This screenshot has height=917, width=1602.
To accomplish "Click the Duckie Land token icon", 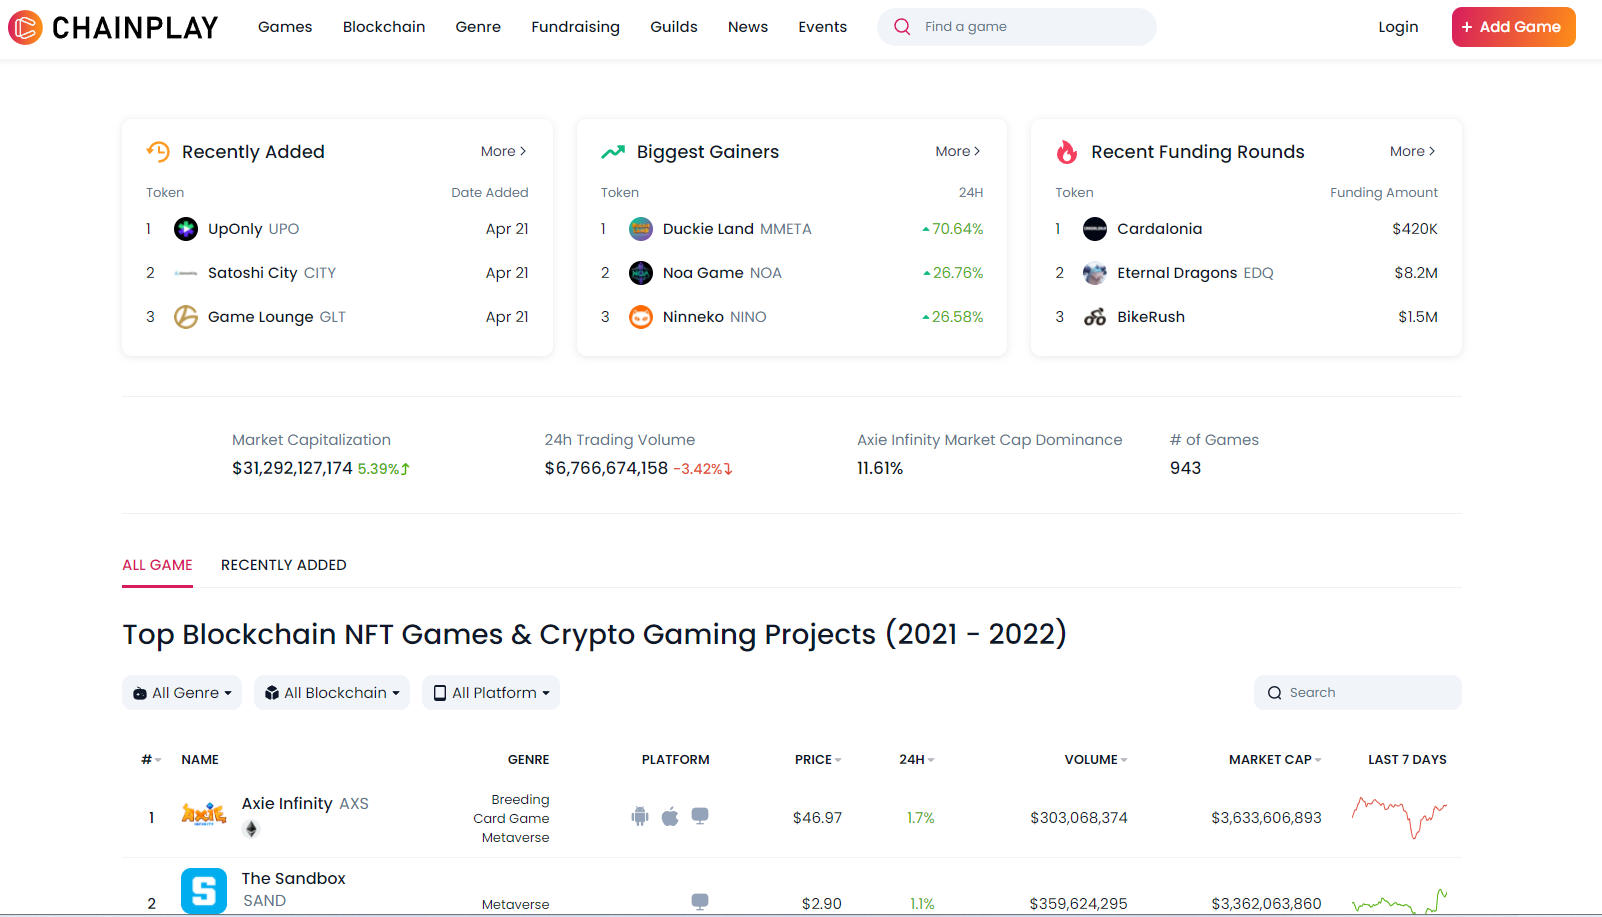I will tap(641, 229).
